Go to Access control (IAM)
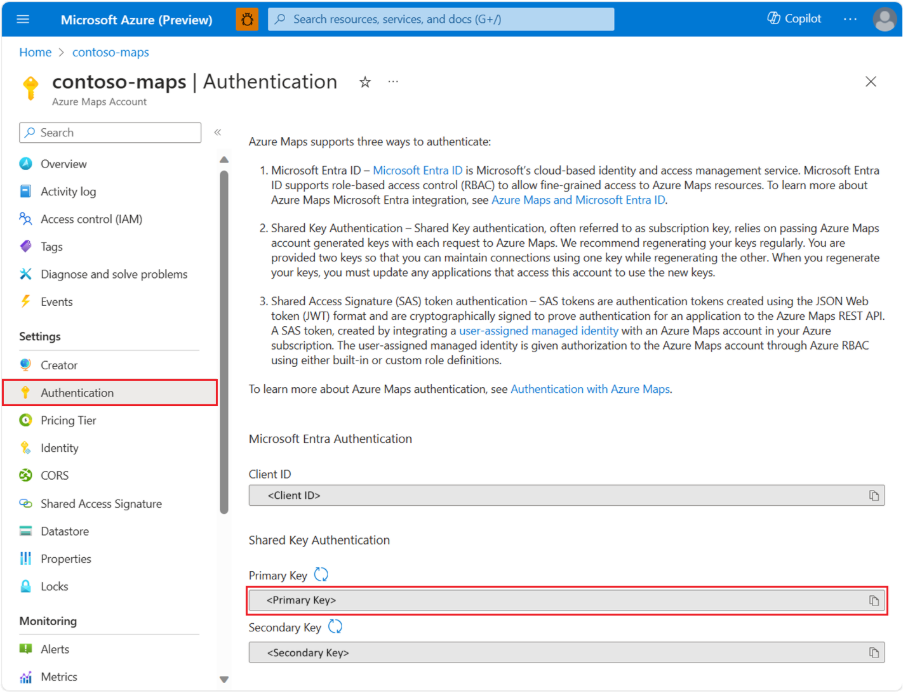The image size is (903, 693). click(x=91, y=219)
